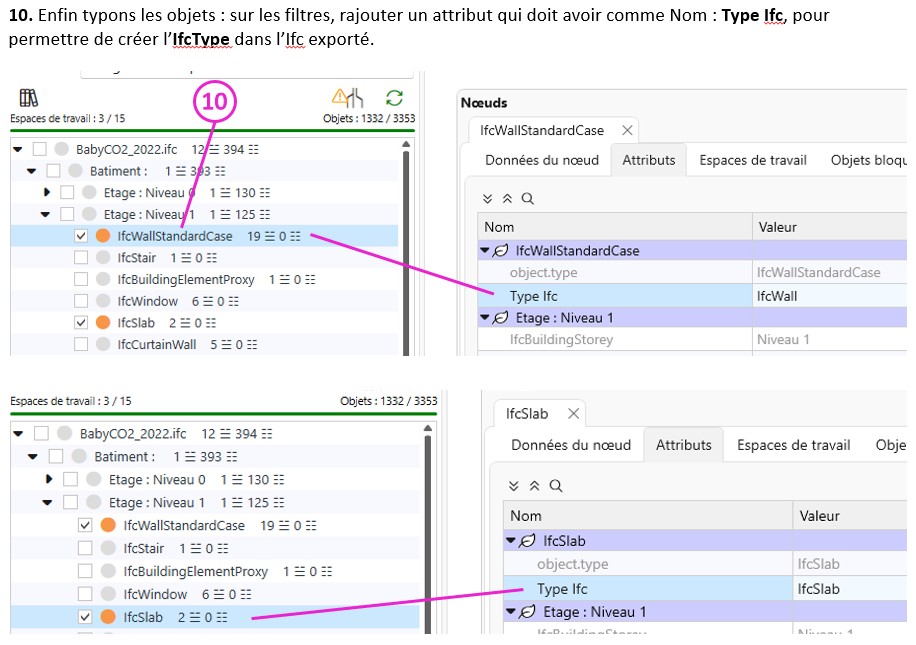Viewport: 916px width, 645px height.
Task: Click the yellow warning triangle icon
Action: click(340, 97)
